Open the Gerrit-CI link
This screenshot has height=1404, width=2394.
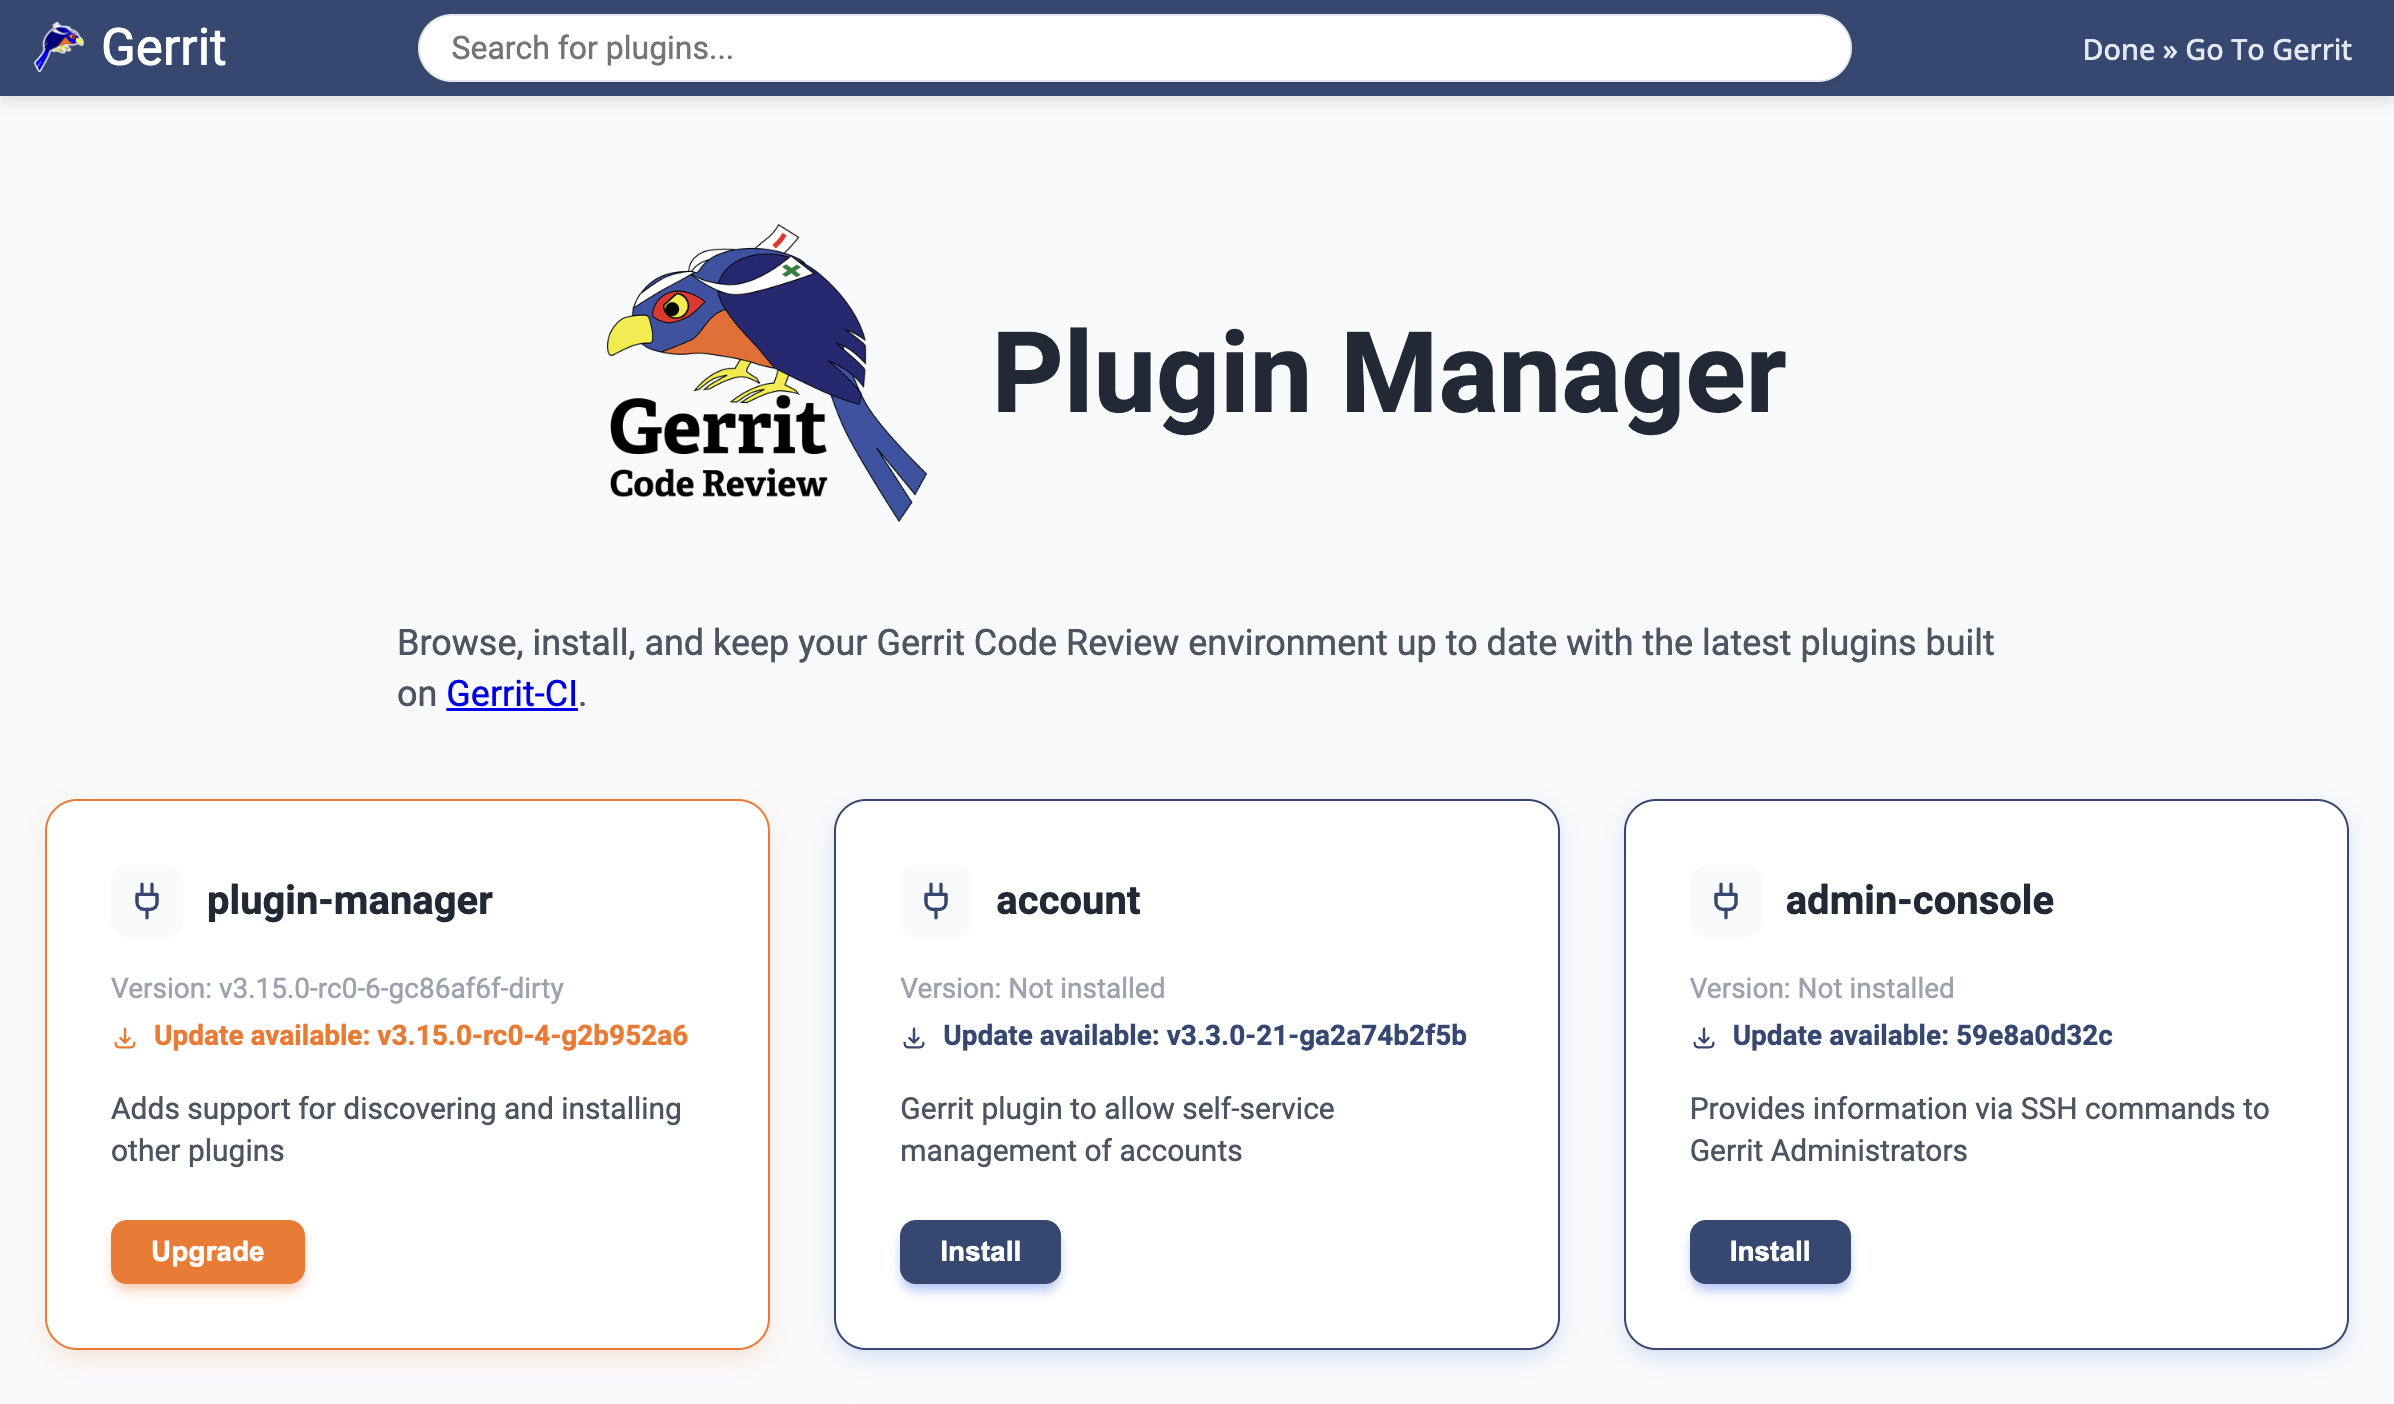coord(512,693)
